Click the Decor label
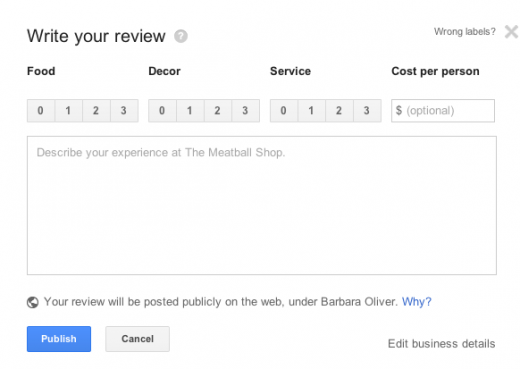 pyautogui.click(x=164, y=71)
